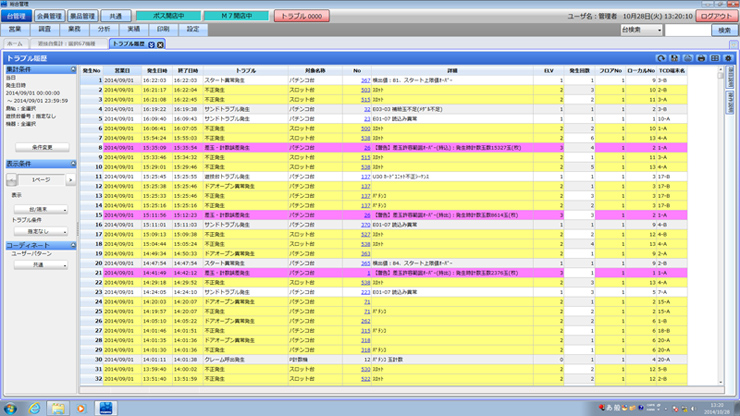Open the 印刷 submenu
The width and height of the screenshot is (740, 416).
[x=163, y=29]
